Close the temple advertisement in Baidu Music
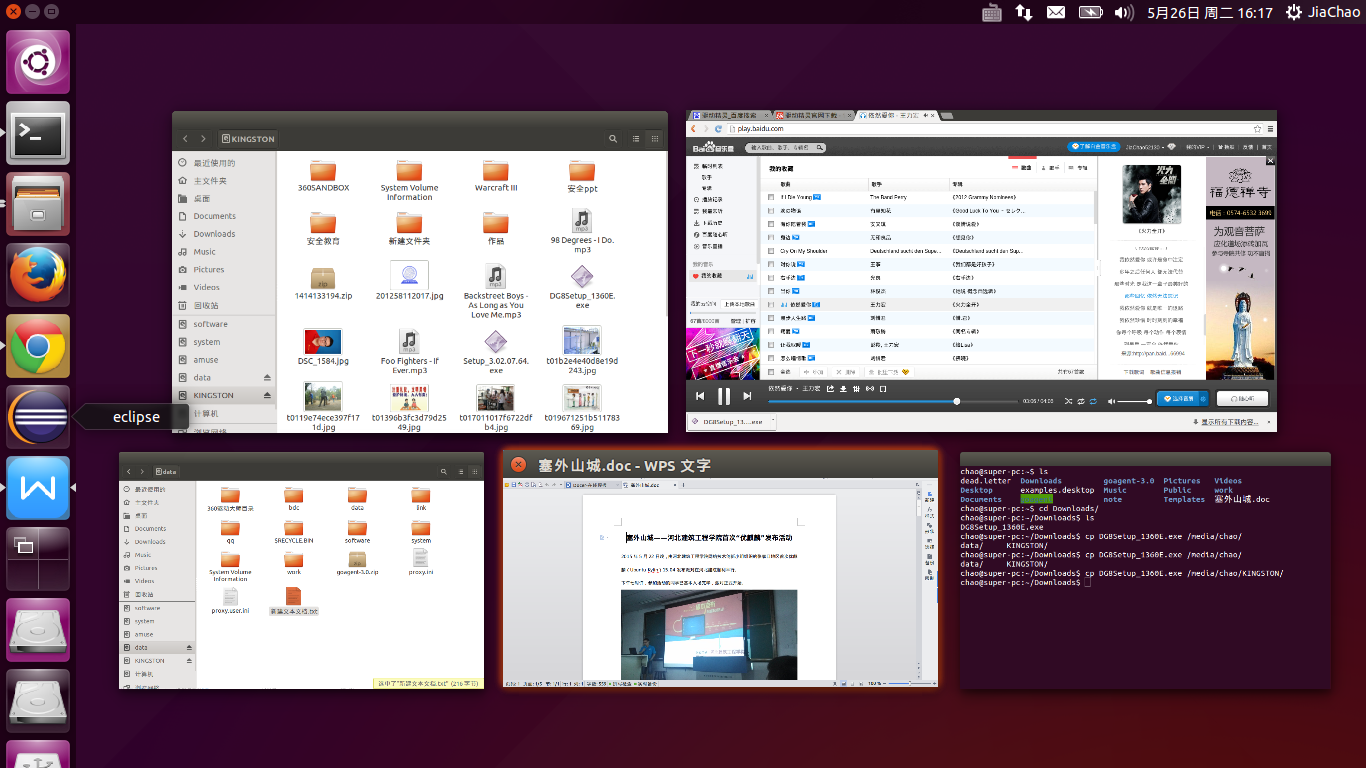The height and width of the screenshot is (768, 1366). [1271, 161]
